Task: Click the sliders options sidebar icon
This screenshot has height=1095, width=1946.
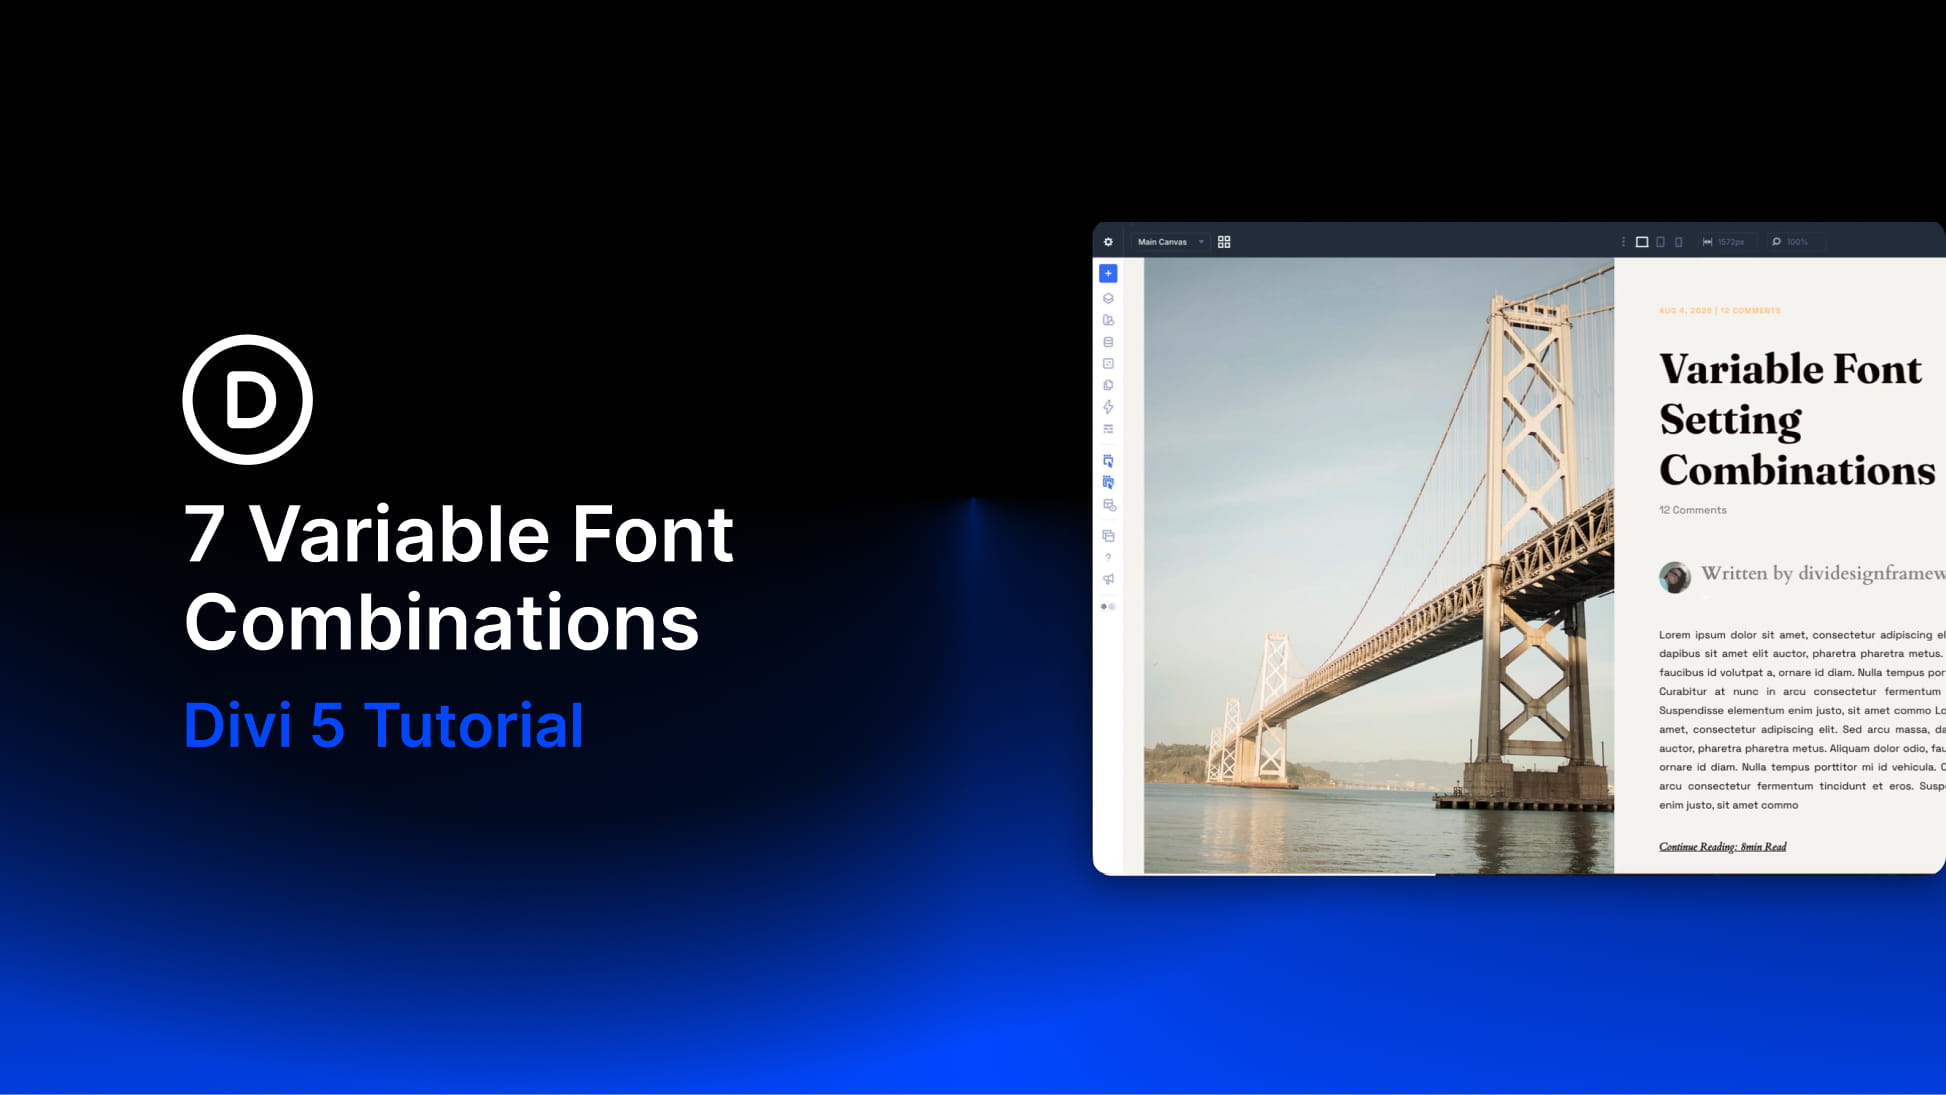Action: coord(1108,429)
